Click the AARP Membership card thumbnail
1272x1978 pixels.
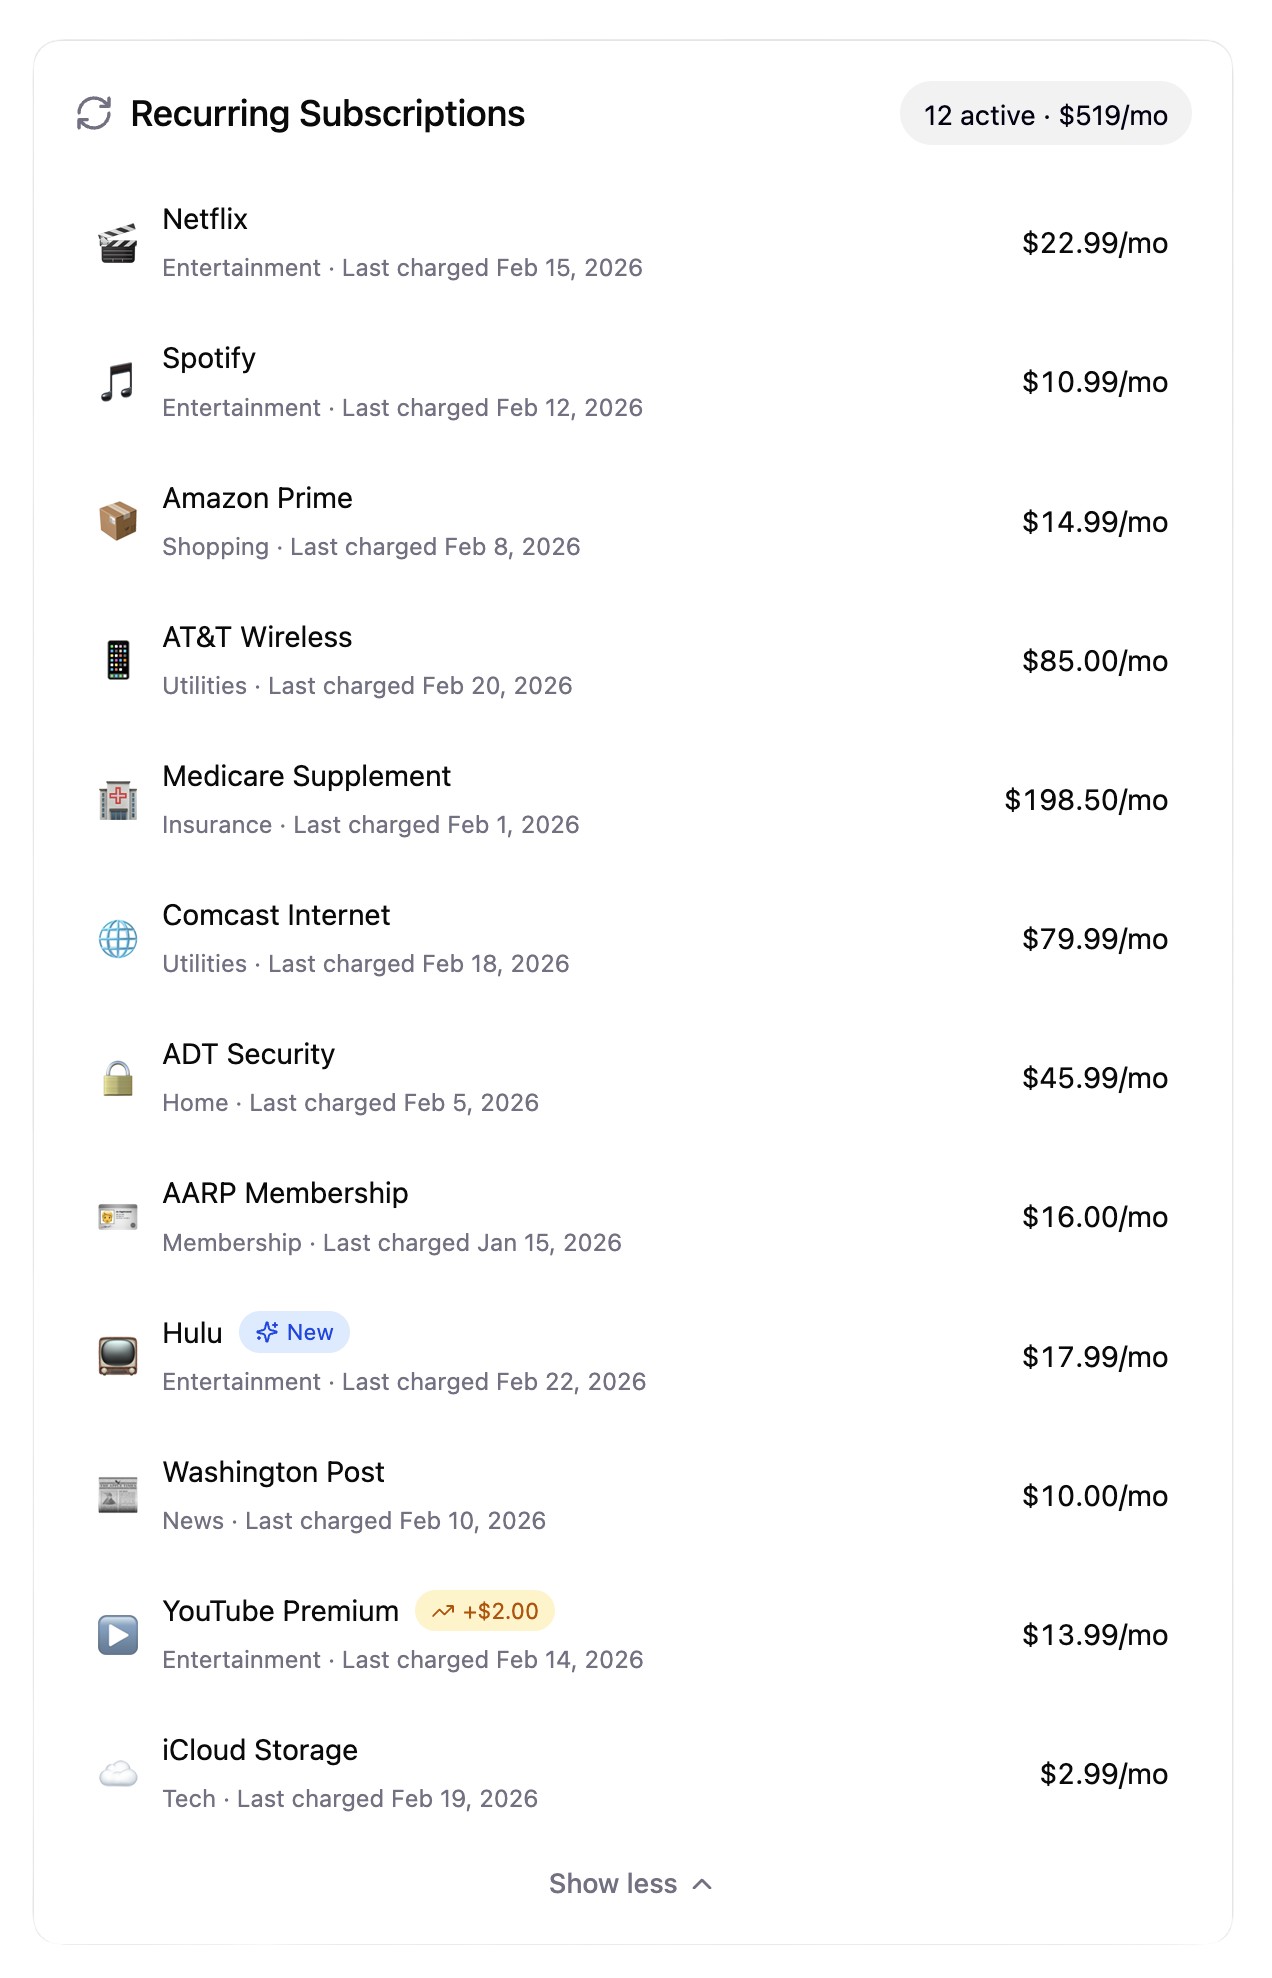[116, 1216]
